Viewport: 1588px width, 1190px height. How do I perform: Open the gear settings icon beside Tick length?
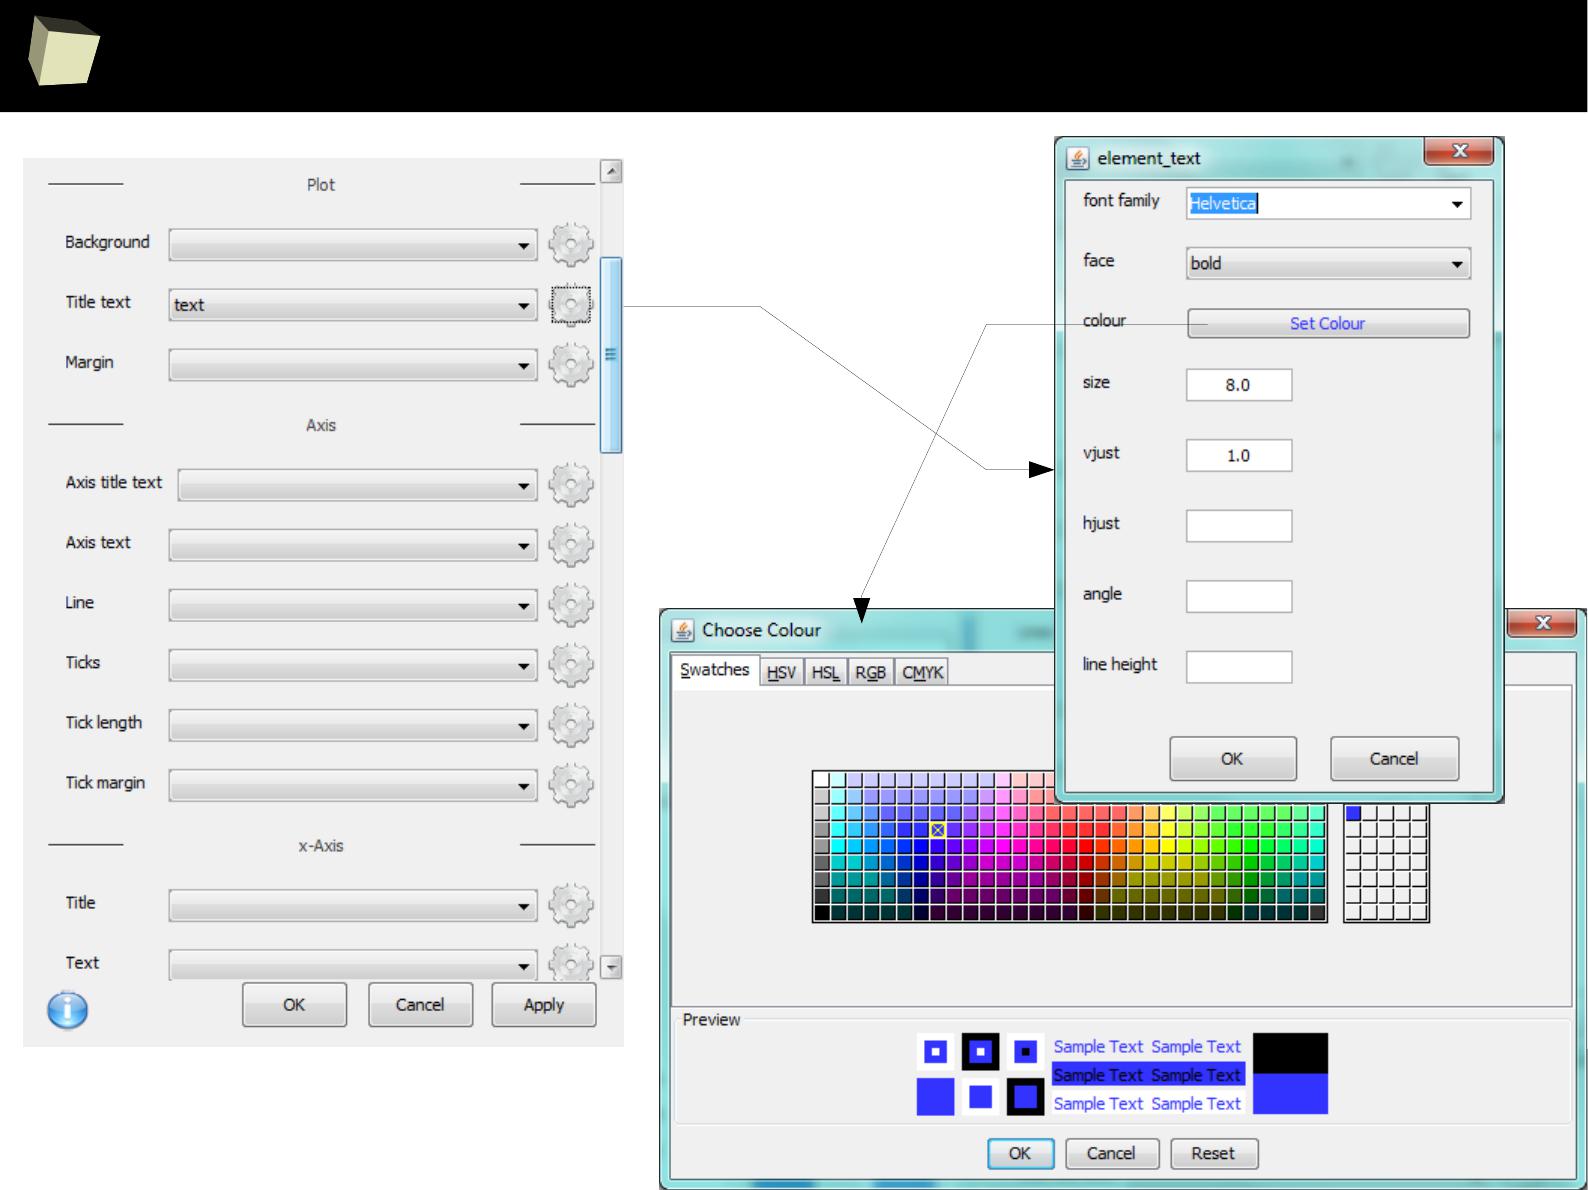(x=571, y=725)
